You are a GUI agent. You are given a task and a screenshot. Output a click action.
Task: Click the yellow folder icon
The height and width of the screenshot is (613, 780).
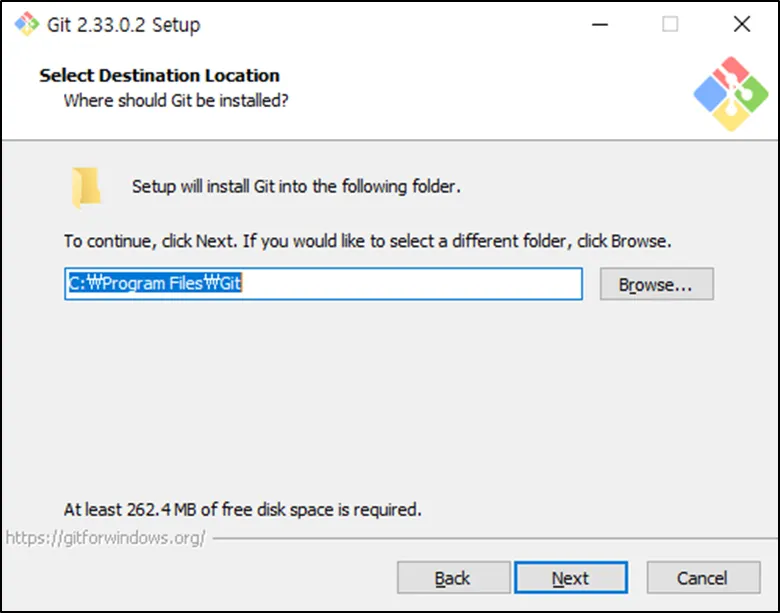coord(85,187)
